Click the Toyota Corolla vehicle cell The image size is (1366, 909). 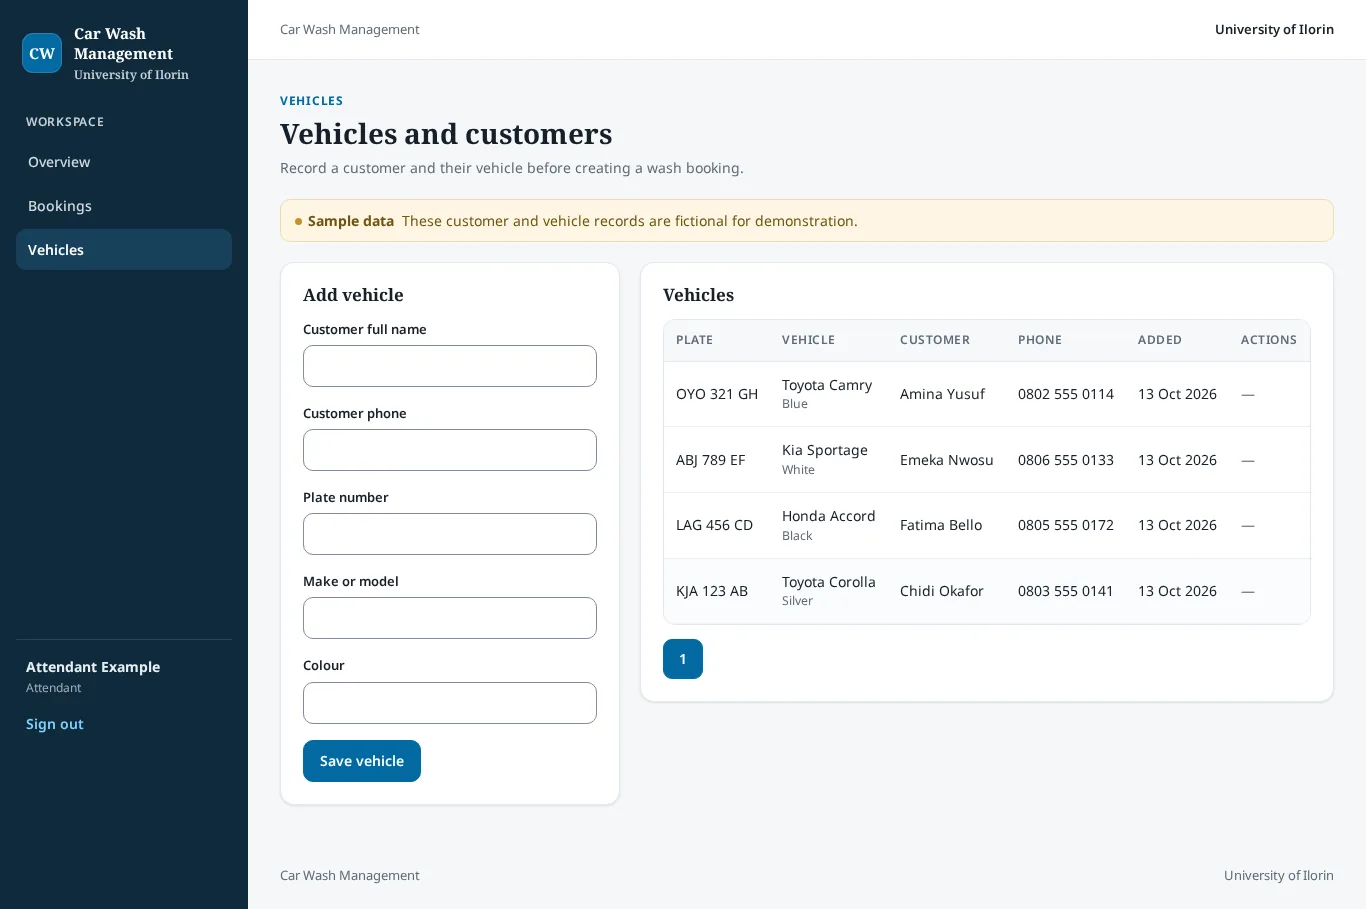point(829,591)
